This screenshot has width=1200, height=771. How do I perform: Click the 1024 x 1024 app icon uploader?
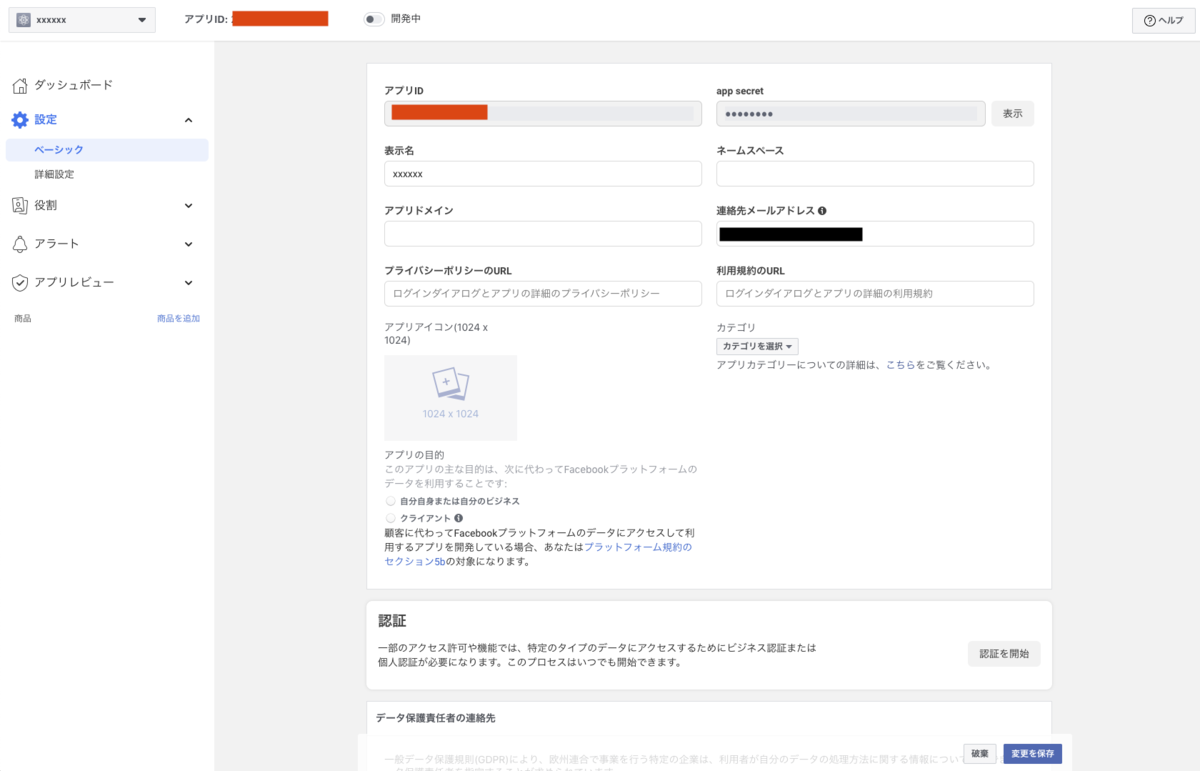(x=450, y=398)
